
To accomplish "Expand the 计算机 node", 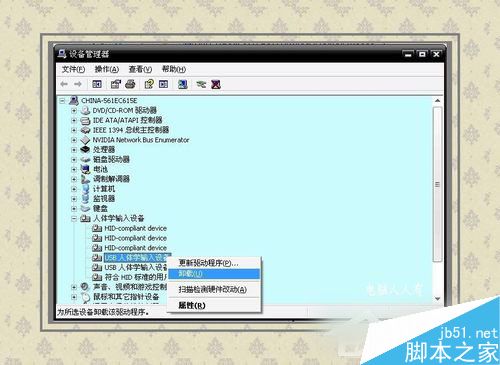I will 74,189.
